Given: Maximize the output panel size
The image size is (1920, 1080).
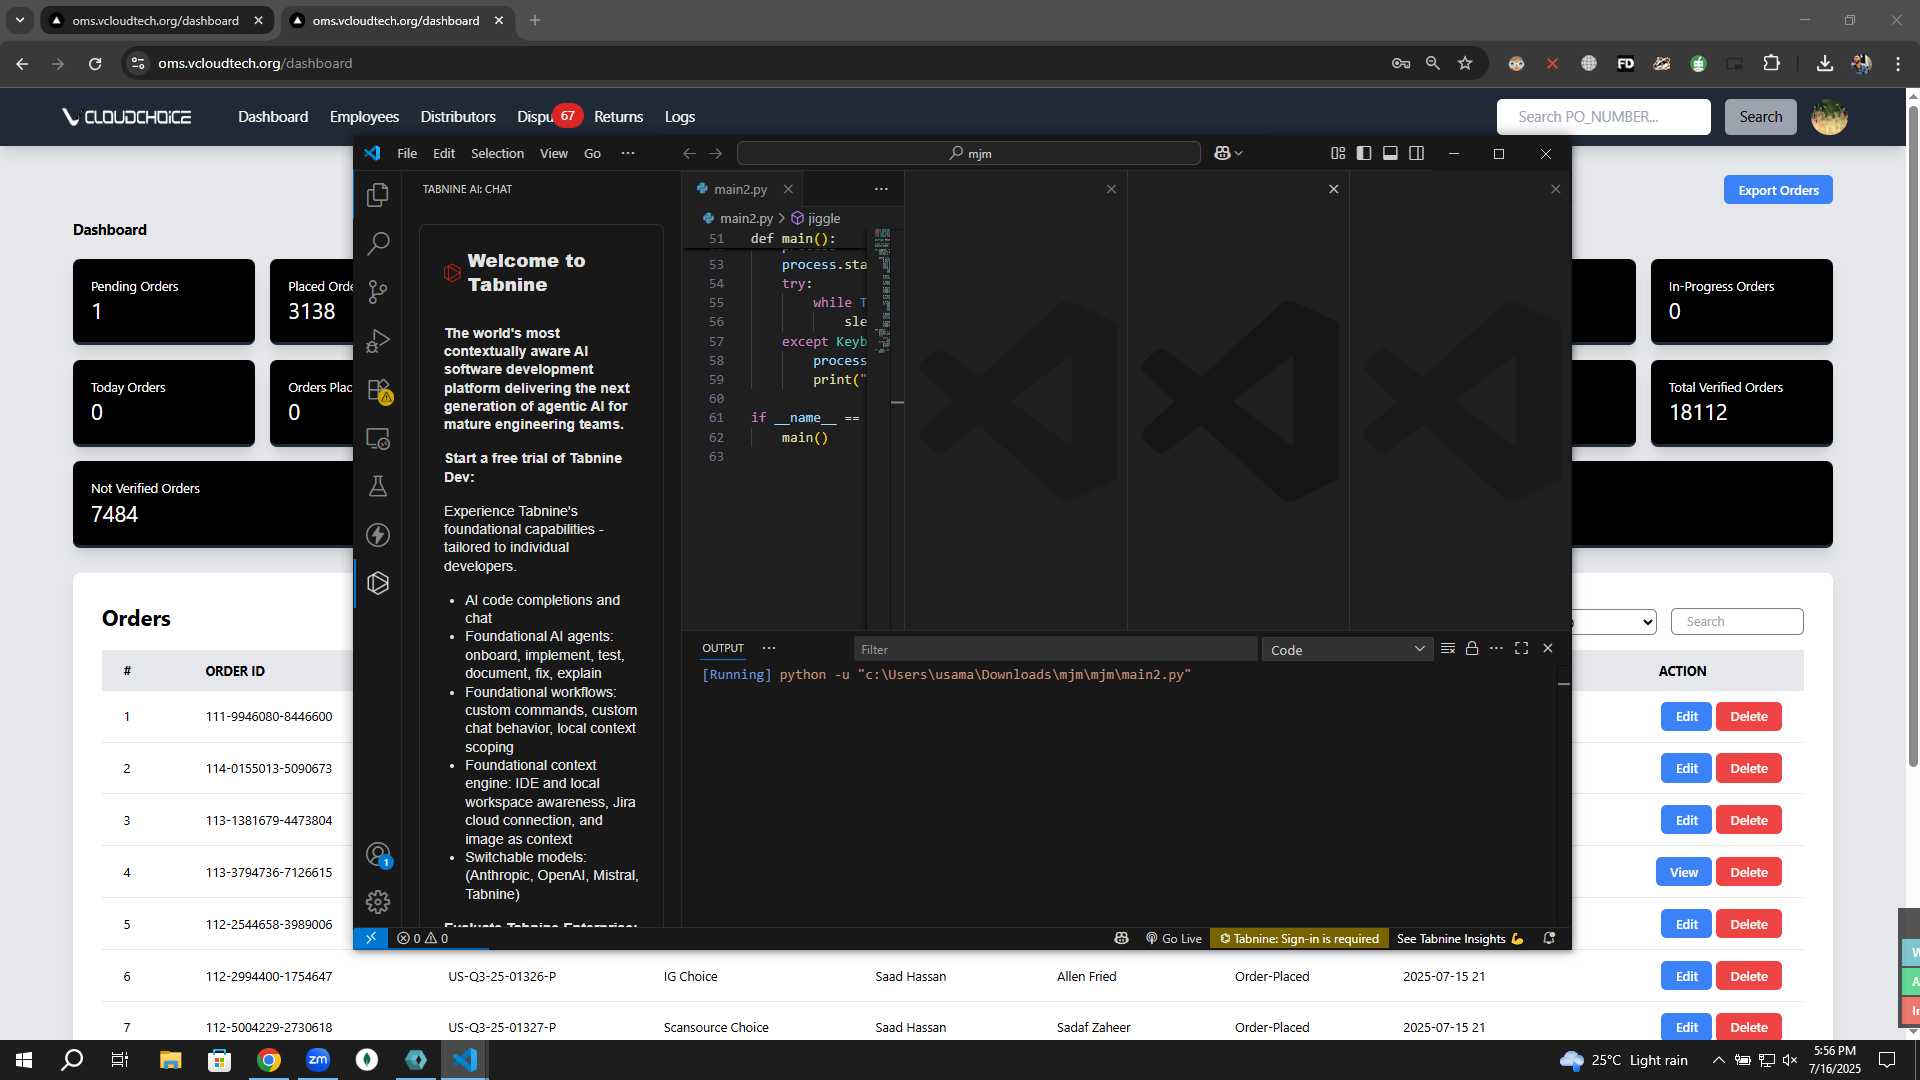Looking at the screenshot, I should [1521, 648].
